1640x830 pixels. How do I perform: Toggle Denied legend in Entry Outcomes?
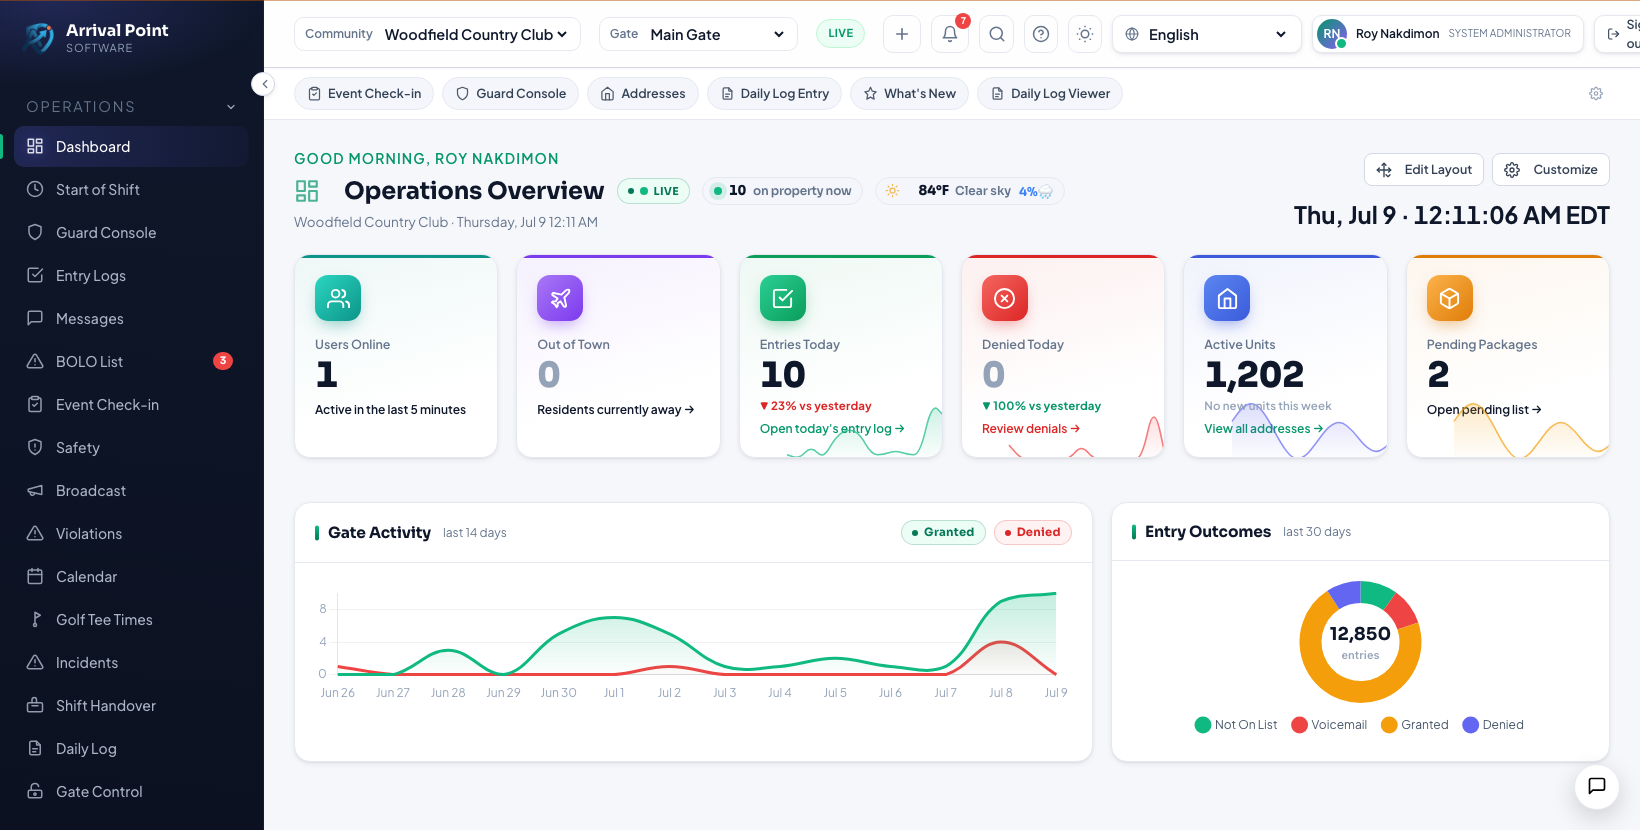1493,725
